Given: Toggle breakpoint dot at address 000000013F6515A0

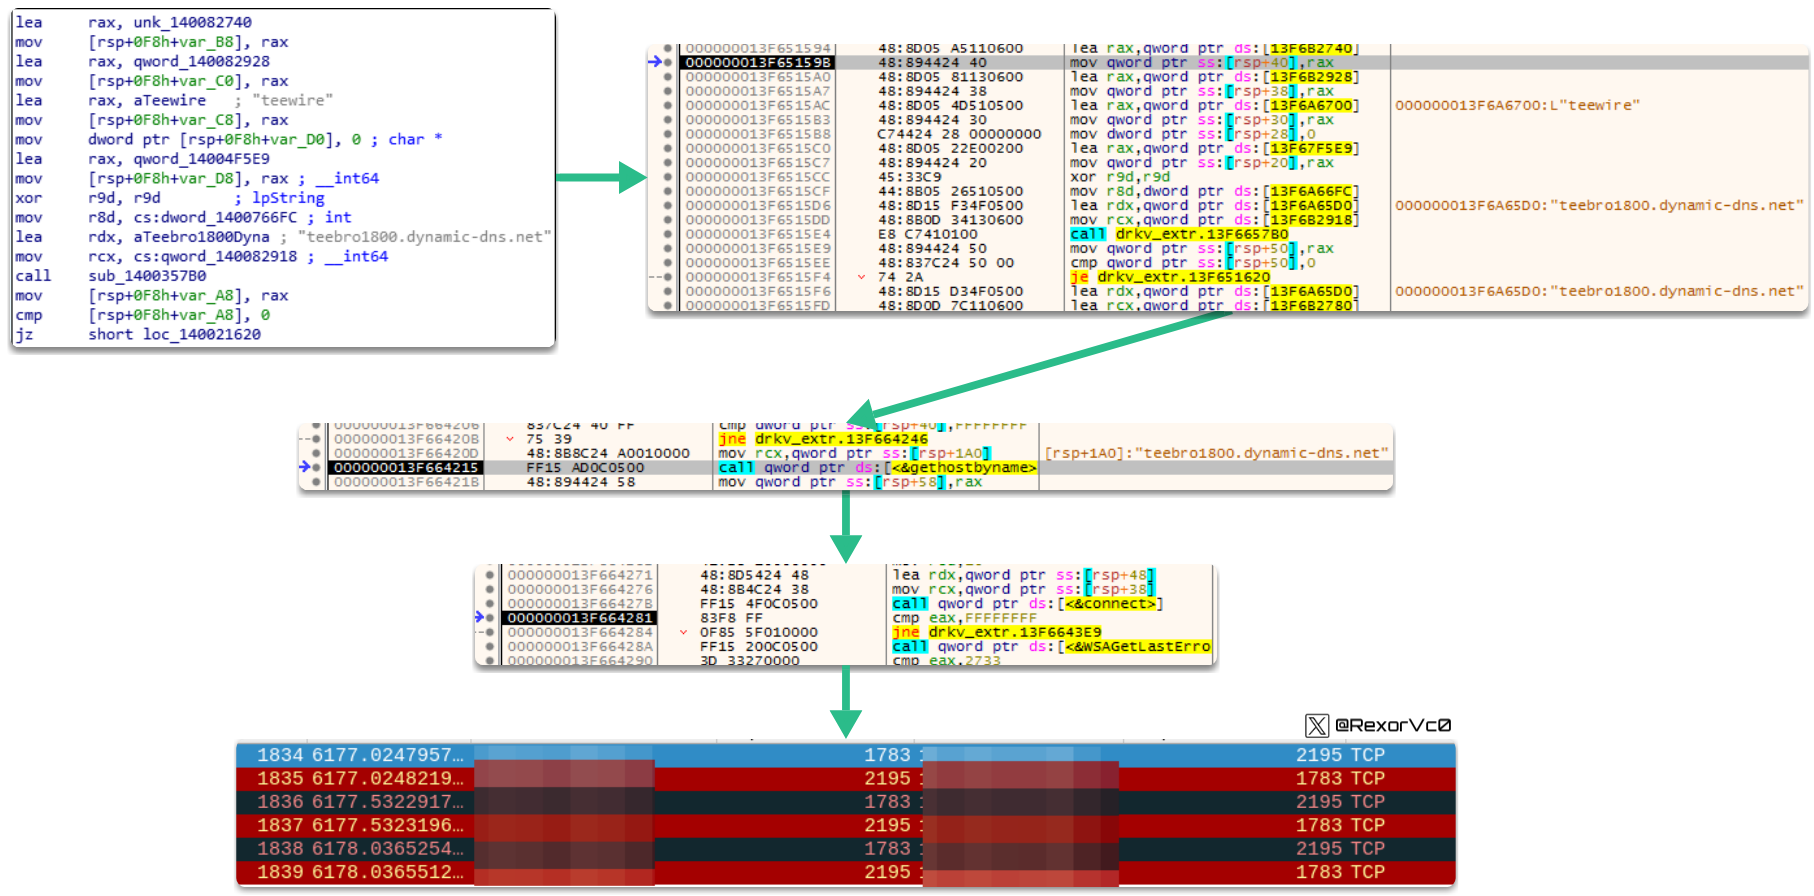Looking at the screenshot, I should (x=667, y=77).
